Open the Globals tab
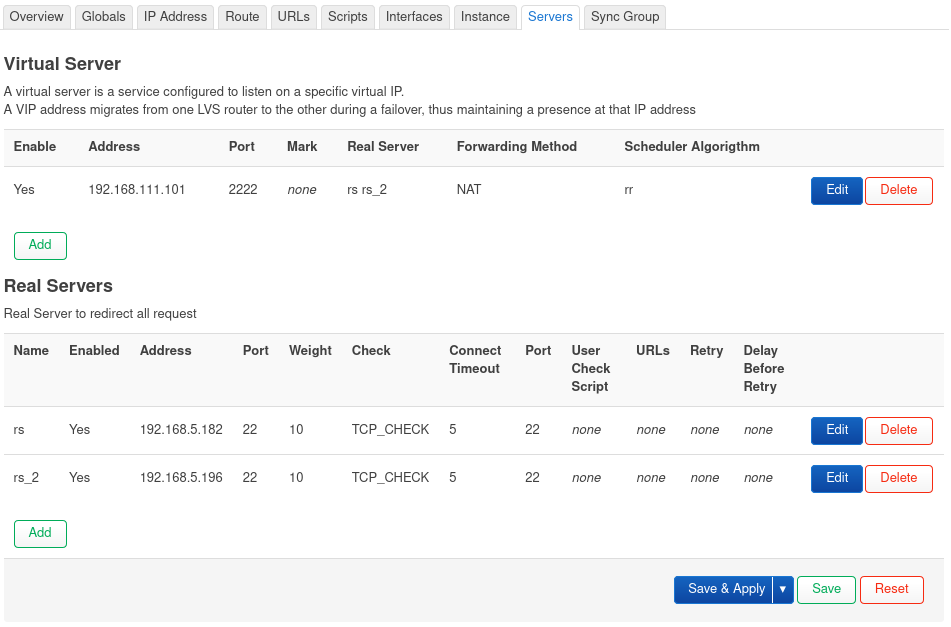The height and width of the screenshot is (627, 951). coord(103,16)
